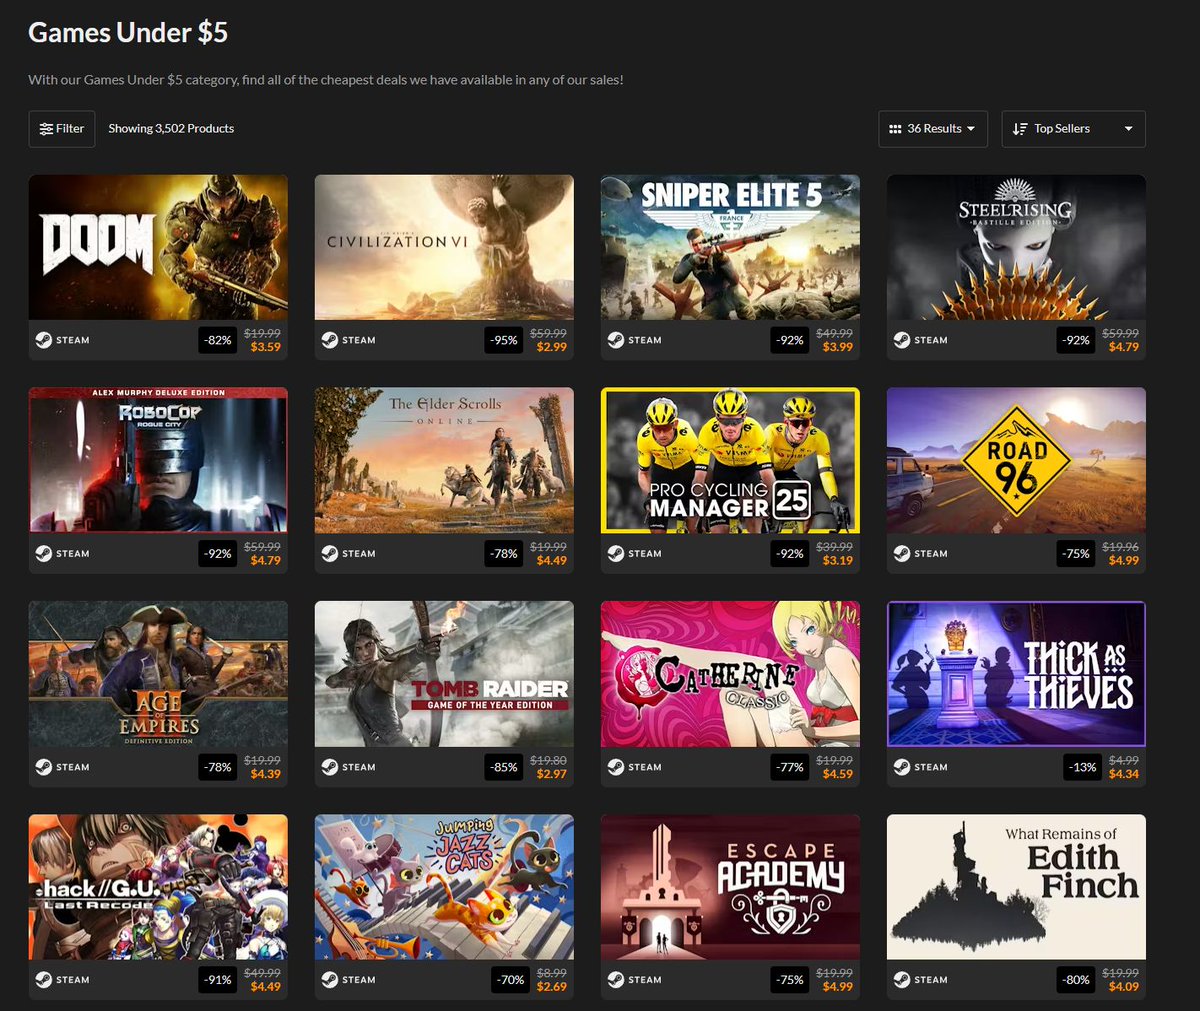
Task: Click the Steam icon under Jumping Jazz Cats
Action: (x=330, y=980)
